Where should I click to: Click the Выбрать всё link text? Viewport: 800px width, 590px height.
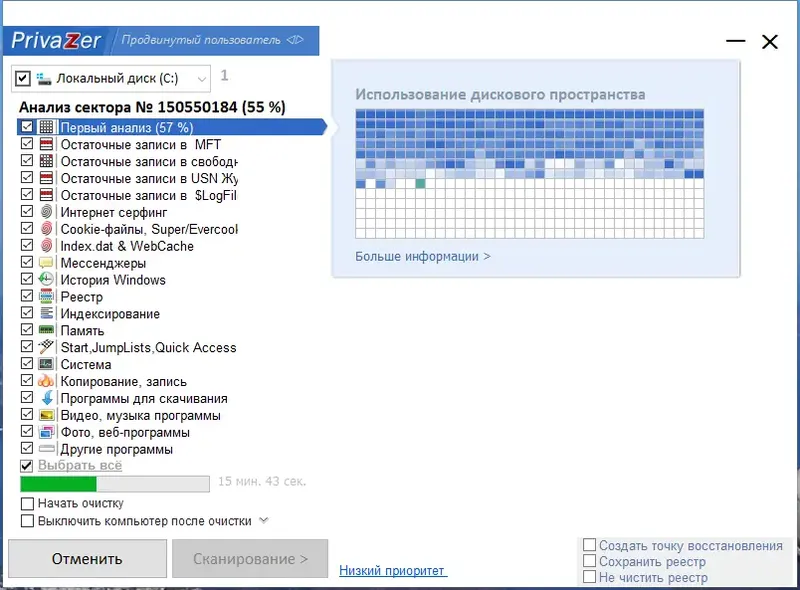[x=80, y=465]
